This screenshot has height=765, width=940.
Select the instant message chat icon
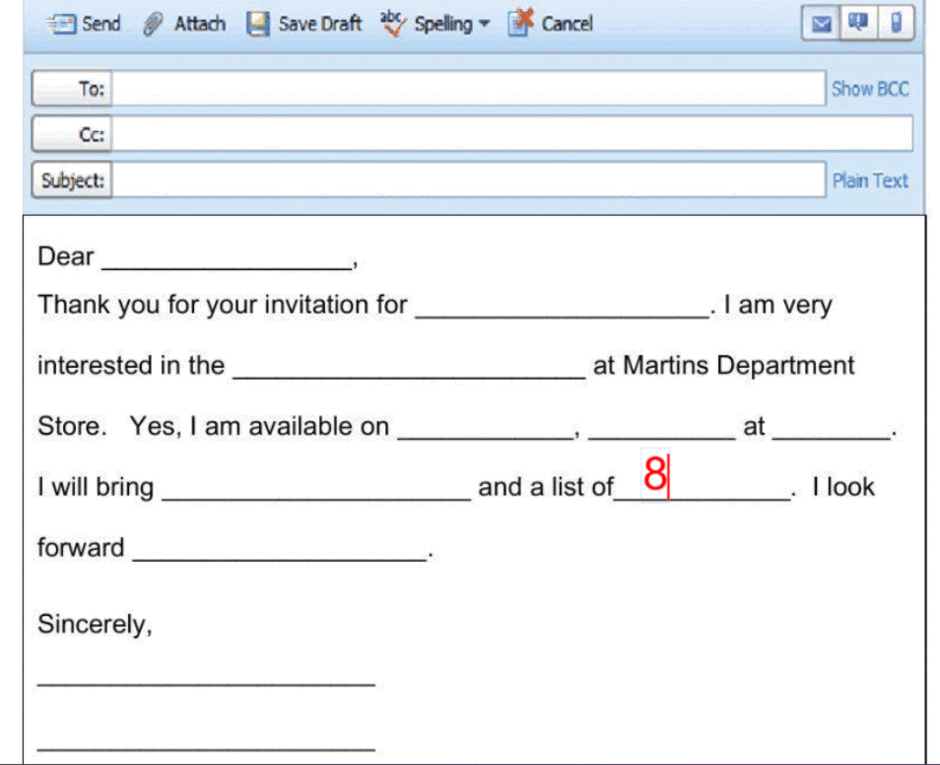[x=858, y=23]
